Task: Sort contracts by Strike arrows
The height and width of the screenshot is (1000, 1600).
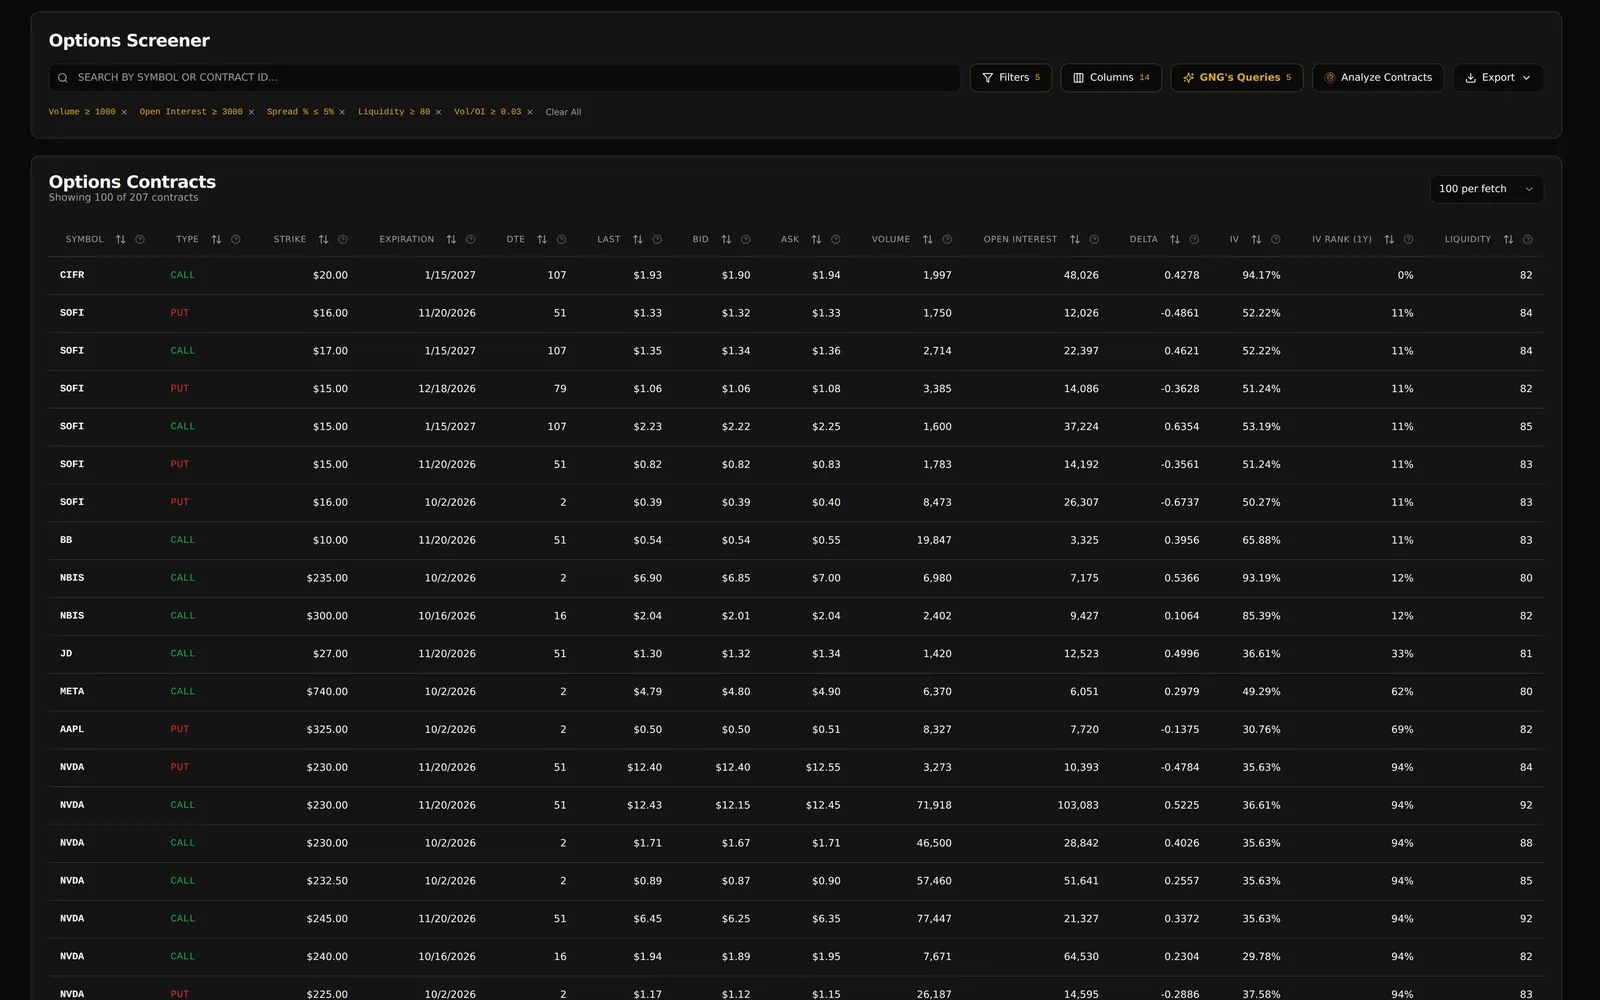Action: [x=323, y=240]
